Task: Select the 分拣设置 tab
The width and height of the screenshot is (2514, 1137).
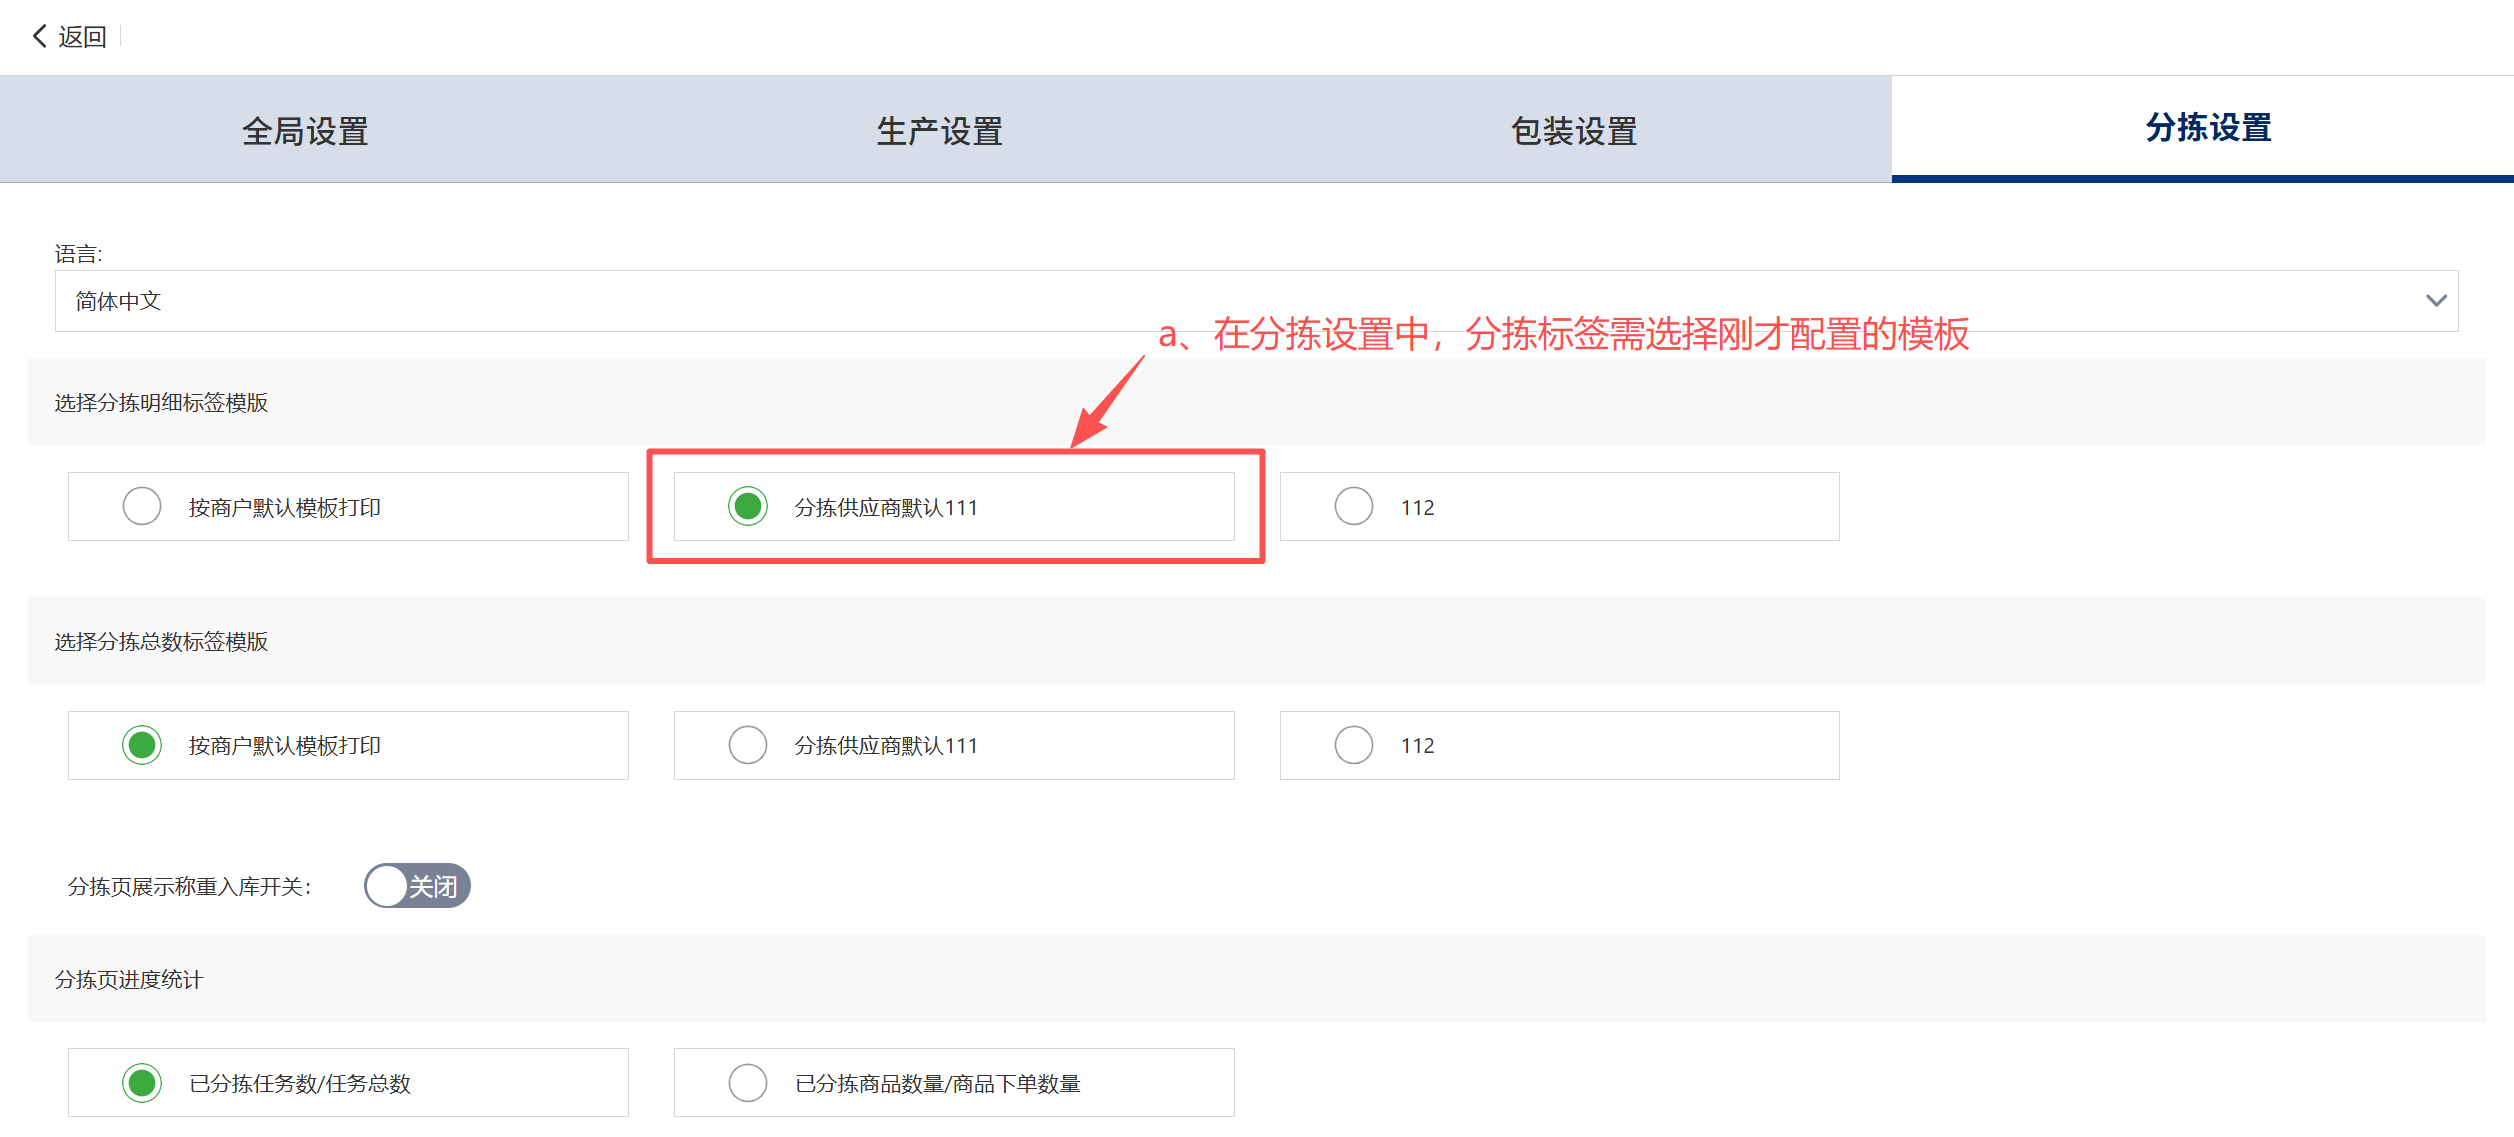Action: [x=2208, y=129]
